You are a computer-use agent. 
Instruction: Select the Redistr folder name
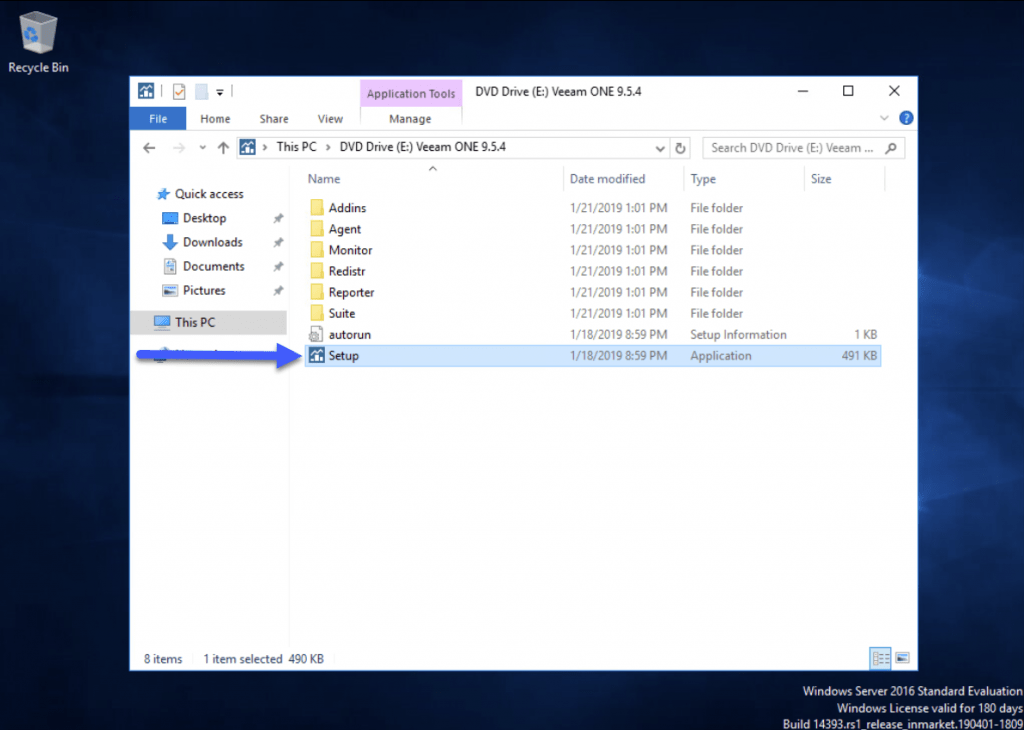(x=347, y=271)
